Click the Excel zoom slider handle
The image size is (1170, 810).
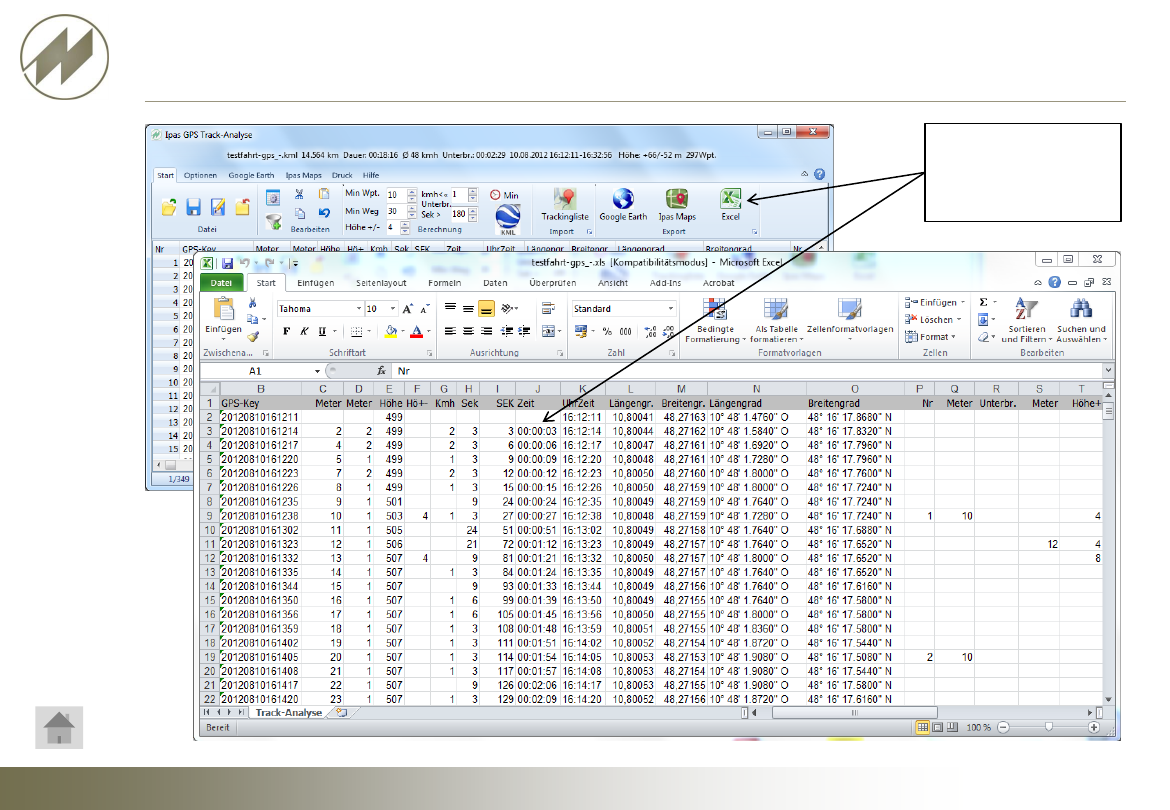pyautogui.click(x=1048, y=727)
